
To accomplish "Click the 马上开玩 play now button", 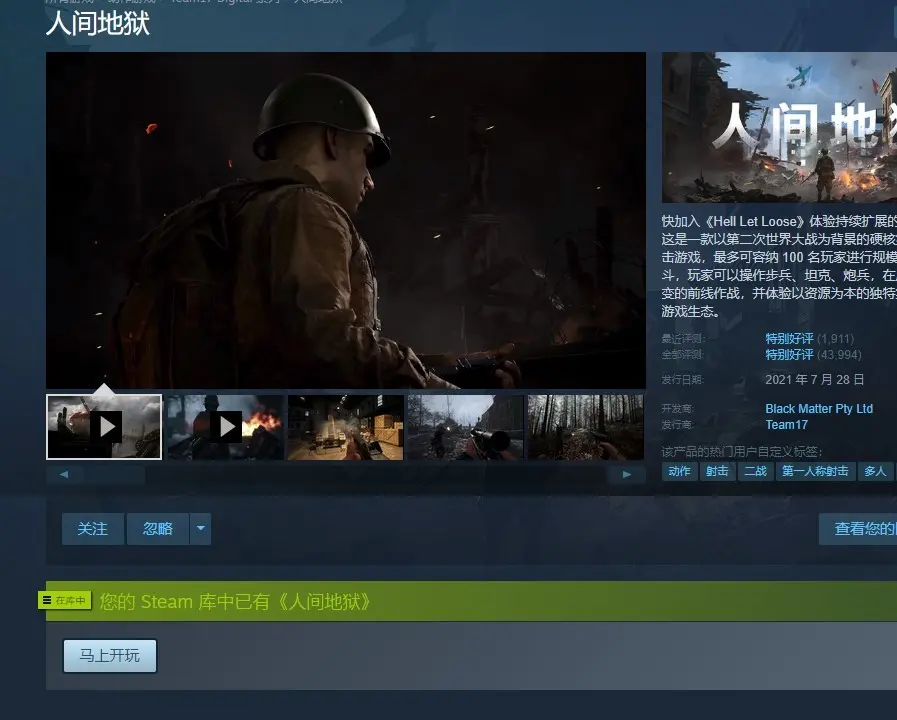I will pos(109,655).
